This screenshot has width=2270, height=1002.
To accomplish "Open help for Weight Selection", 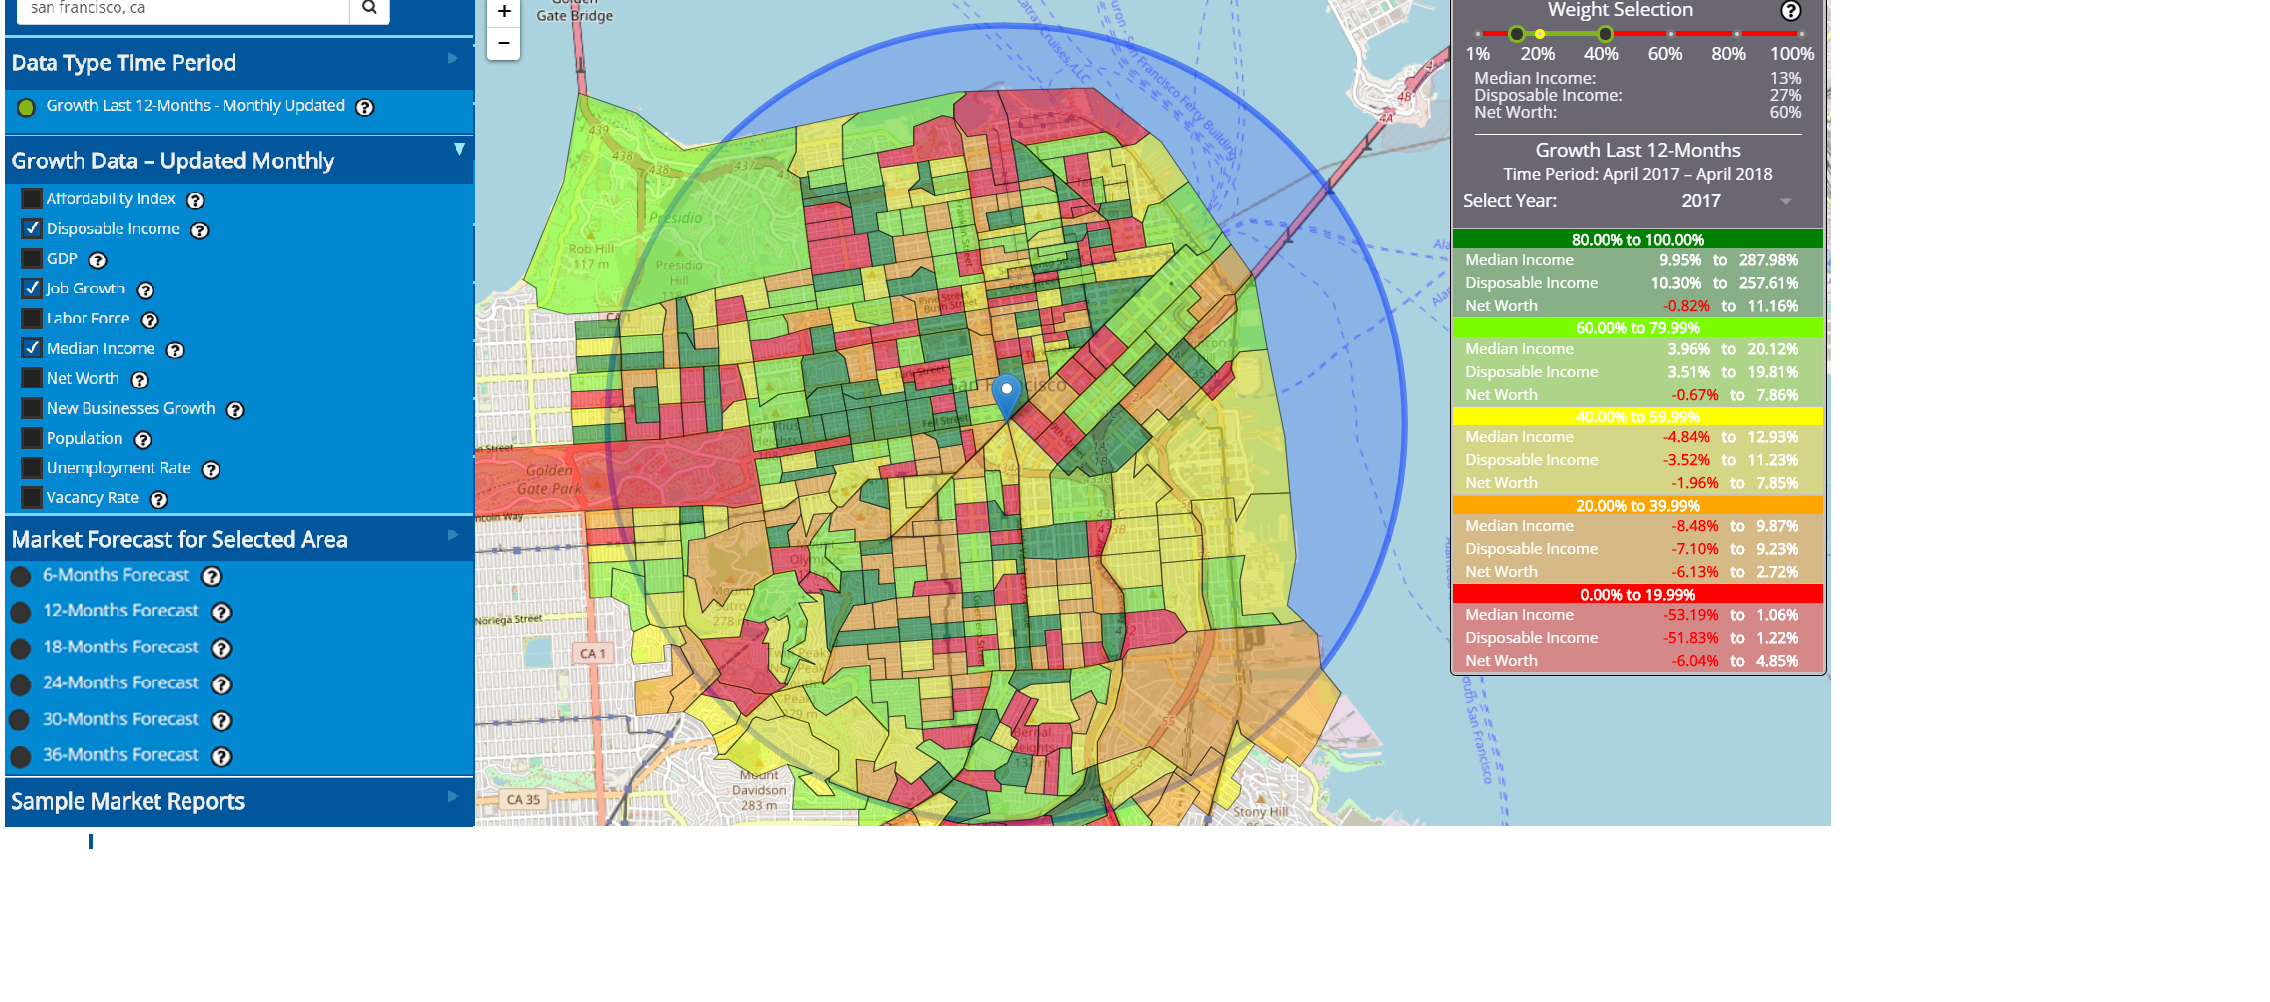I will point(1790,11).
